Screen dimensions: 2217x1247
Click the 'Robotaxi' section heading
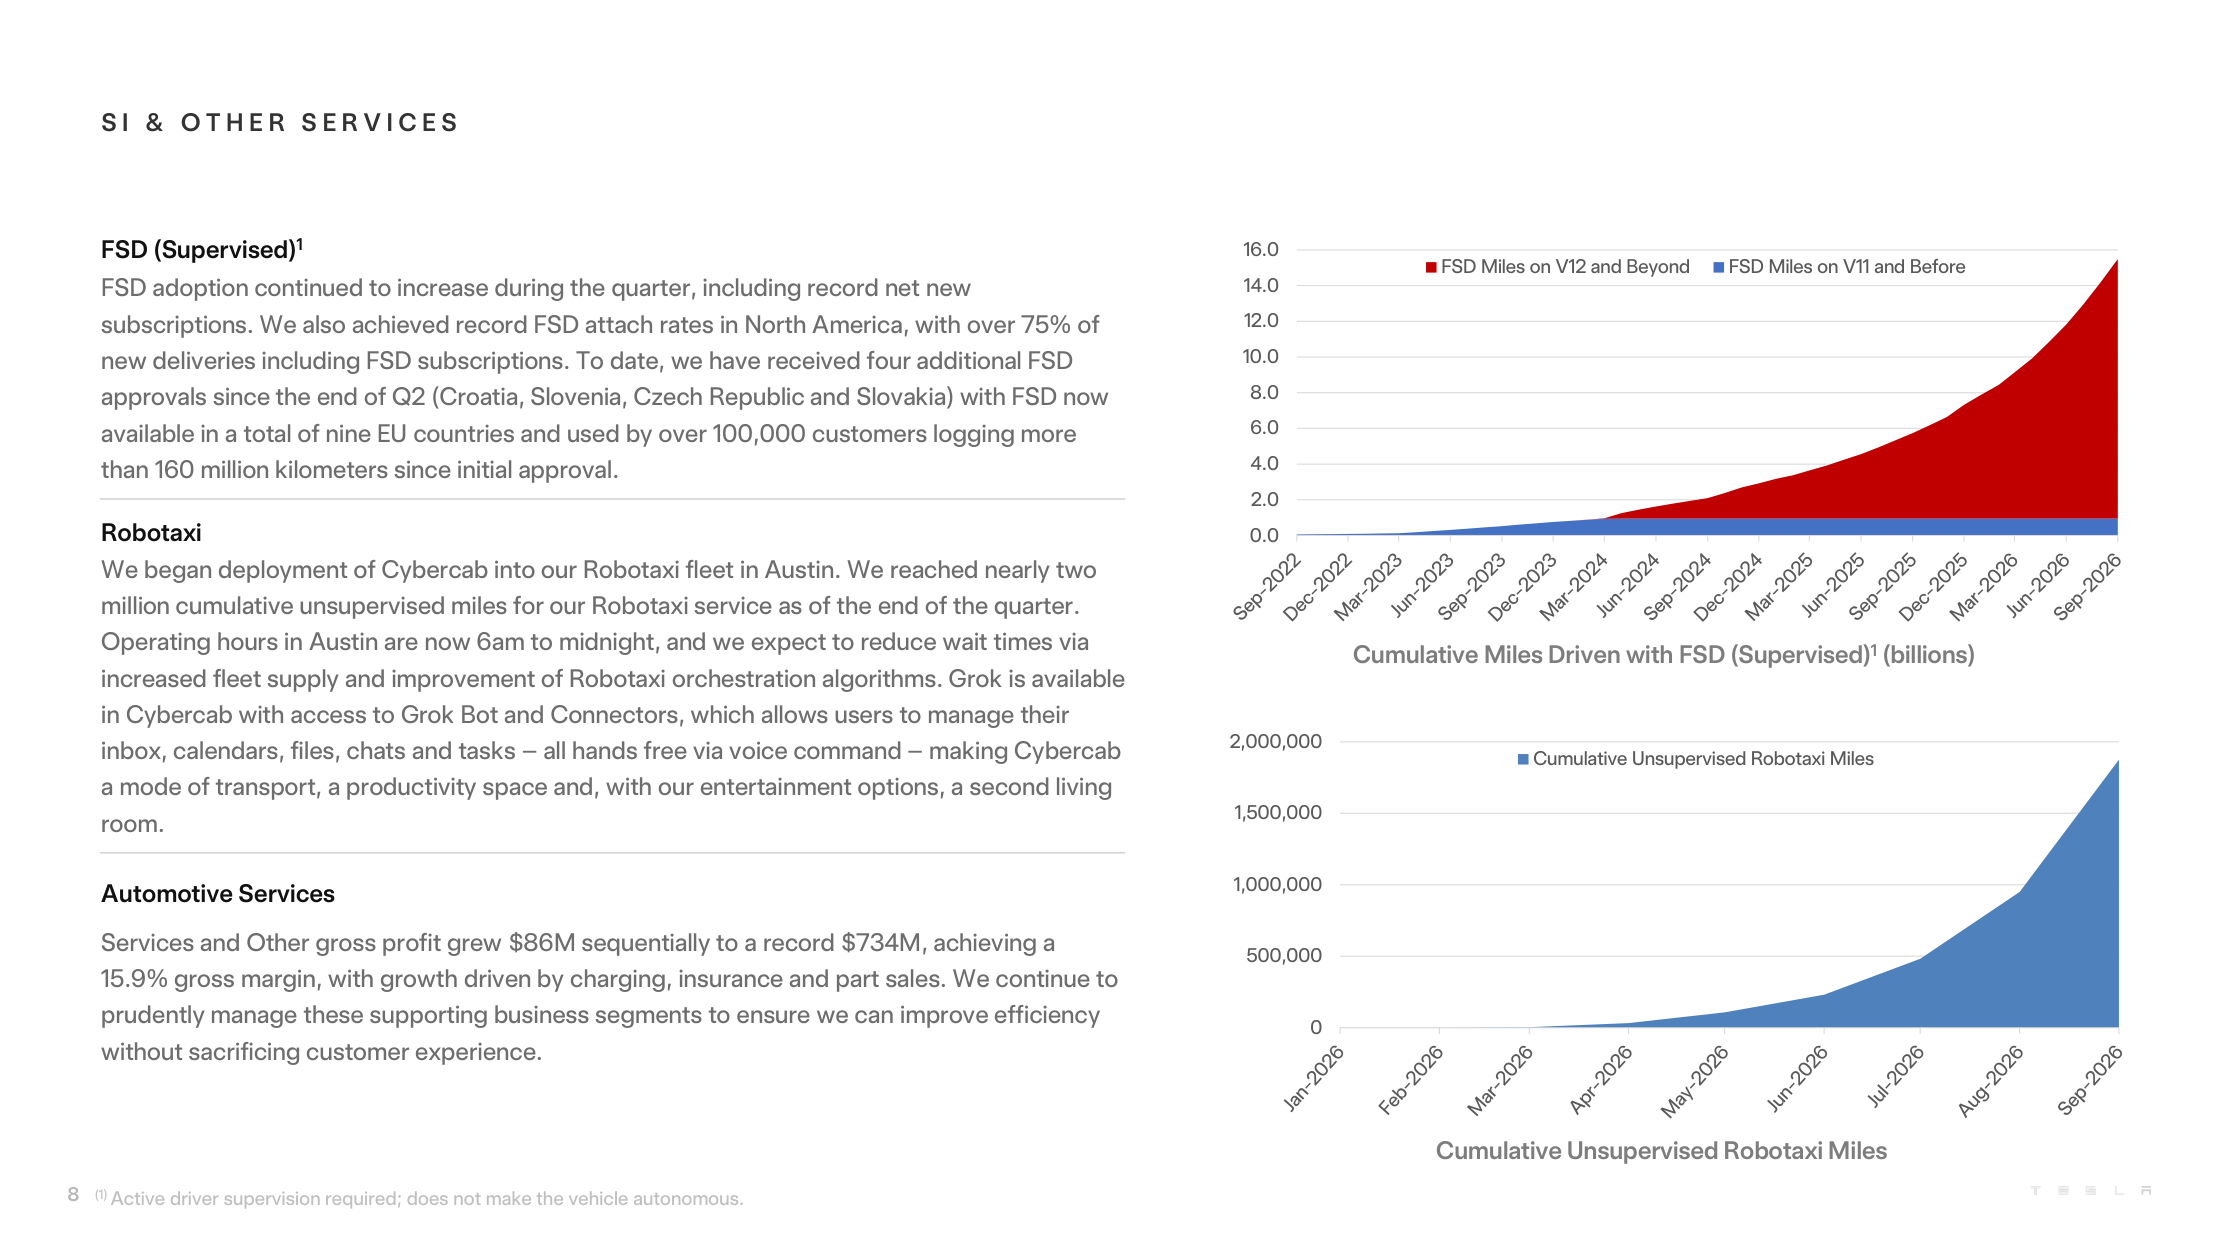(151, 532)
